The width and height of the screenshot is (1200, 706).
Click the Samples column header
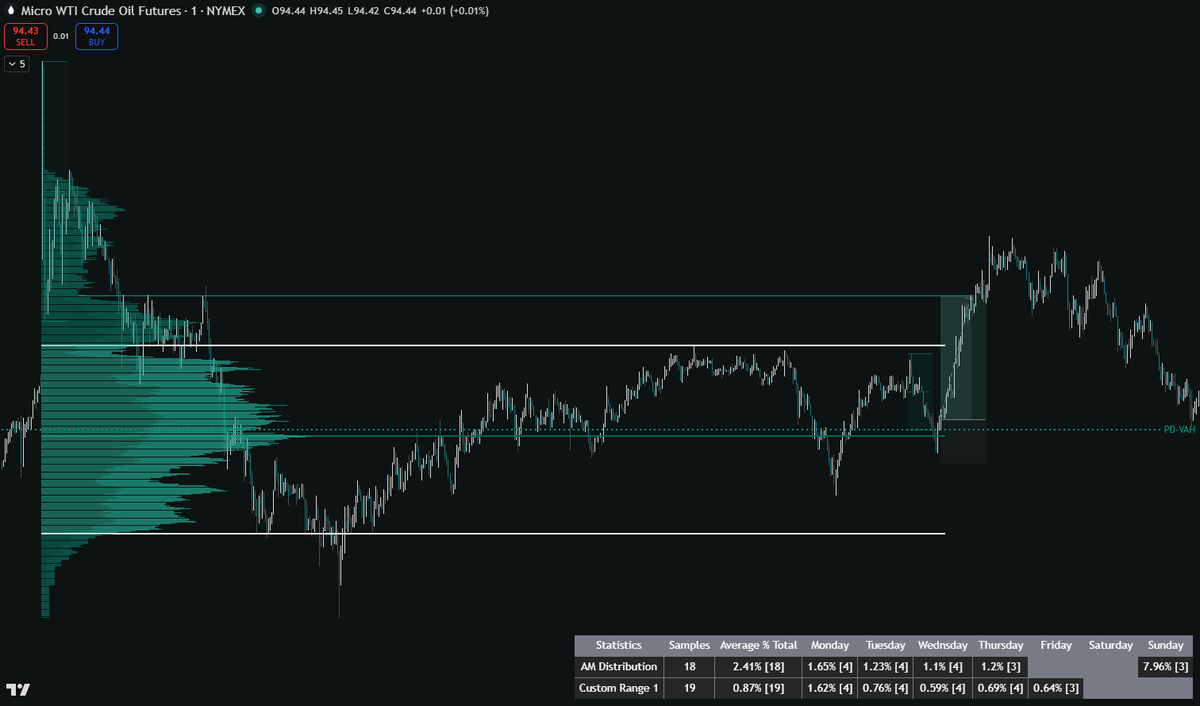click(689, 645)
